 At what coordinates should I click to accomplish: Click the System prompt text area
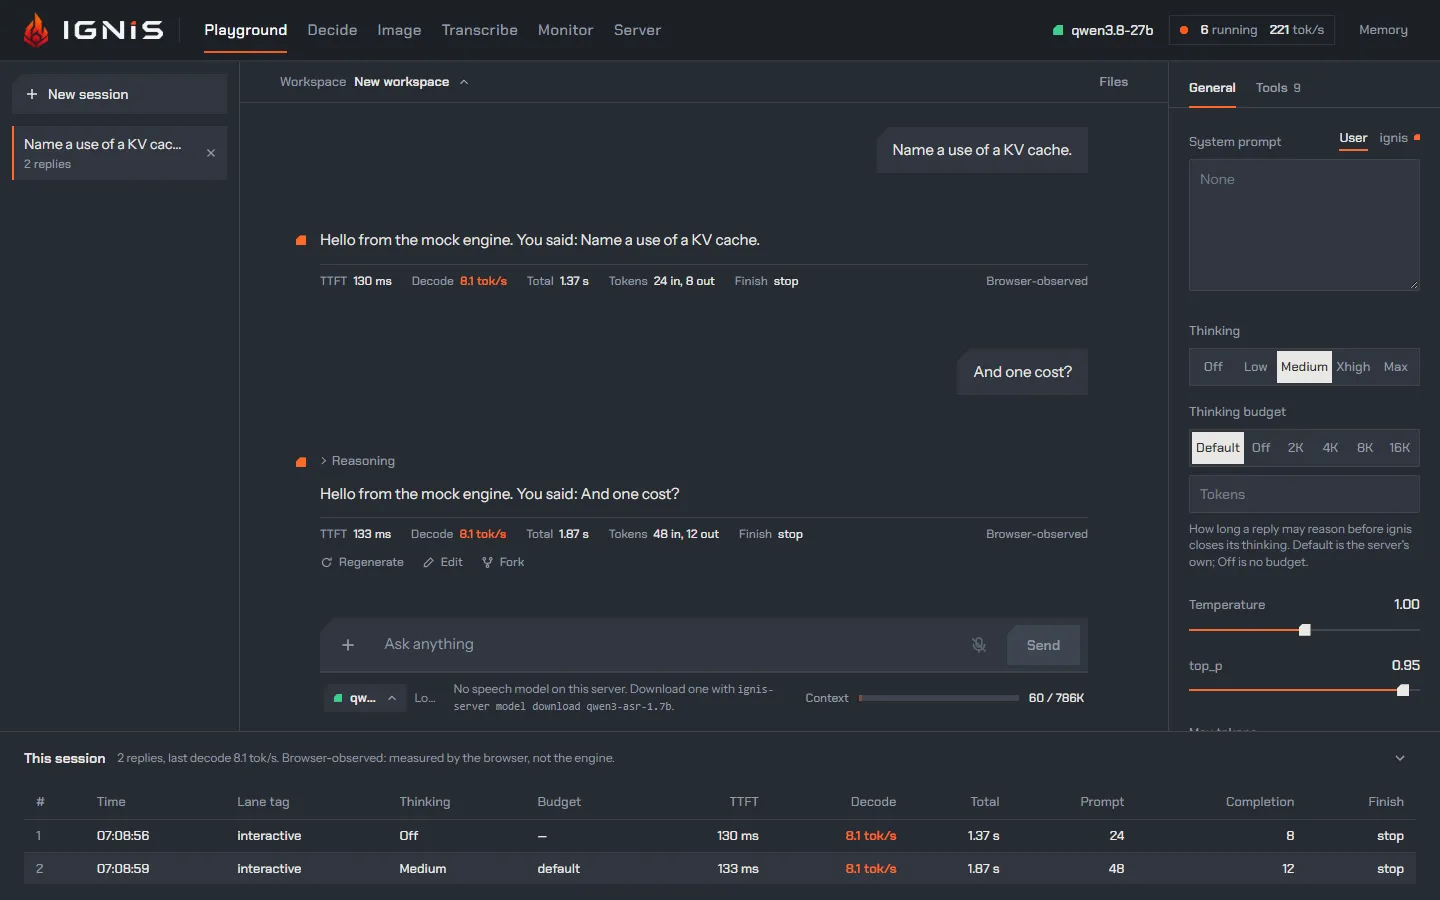[x=1304, y=225]
